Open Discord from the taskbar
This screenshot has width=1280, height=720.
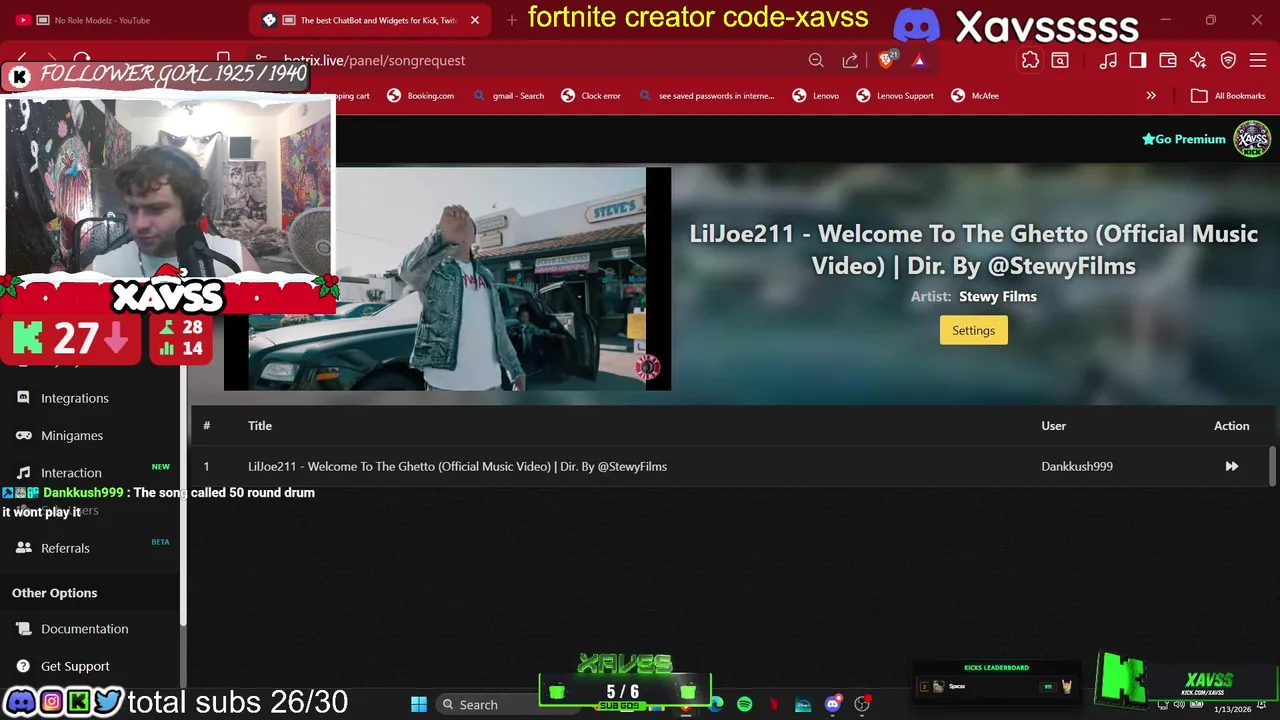pos(832,705)
